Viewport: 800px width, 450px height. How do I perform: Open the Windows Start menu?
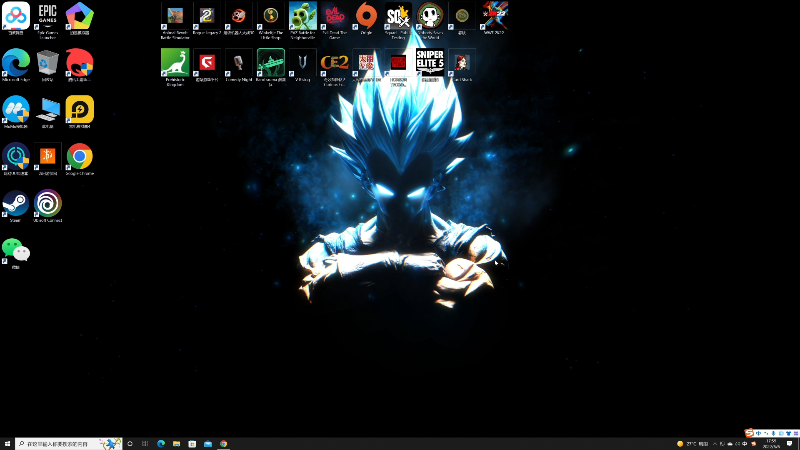(7, 444)
